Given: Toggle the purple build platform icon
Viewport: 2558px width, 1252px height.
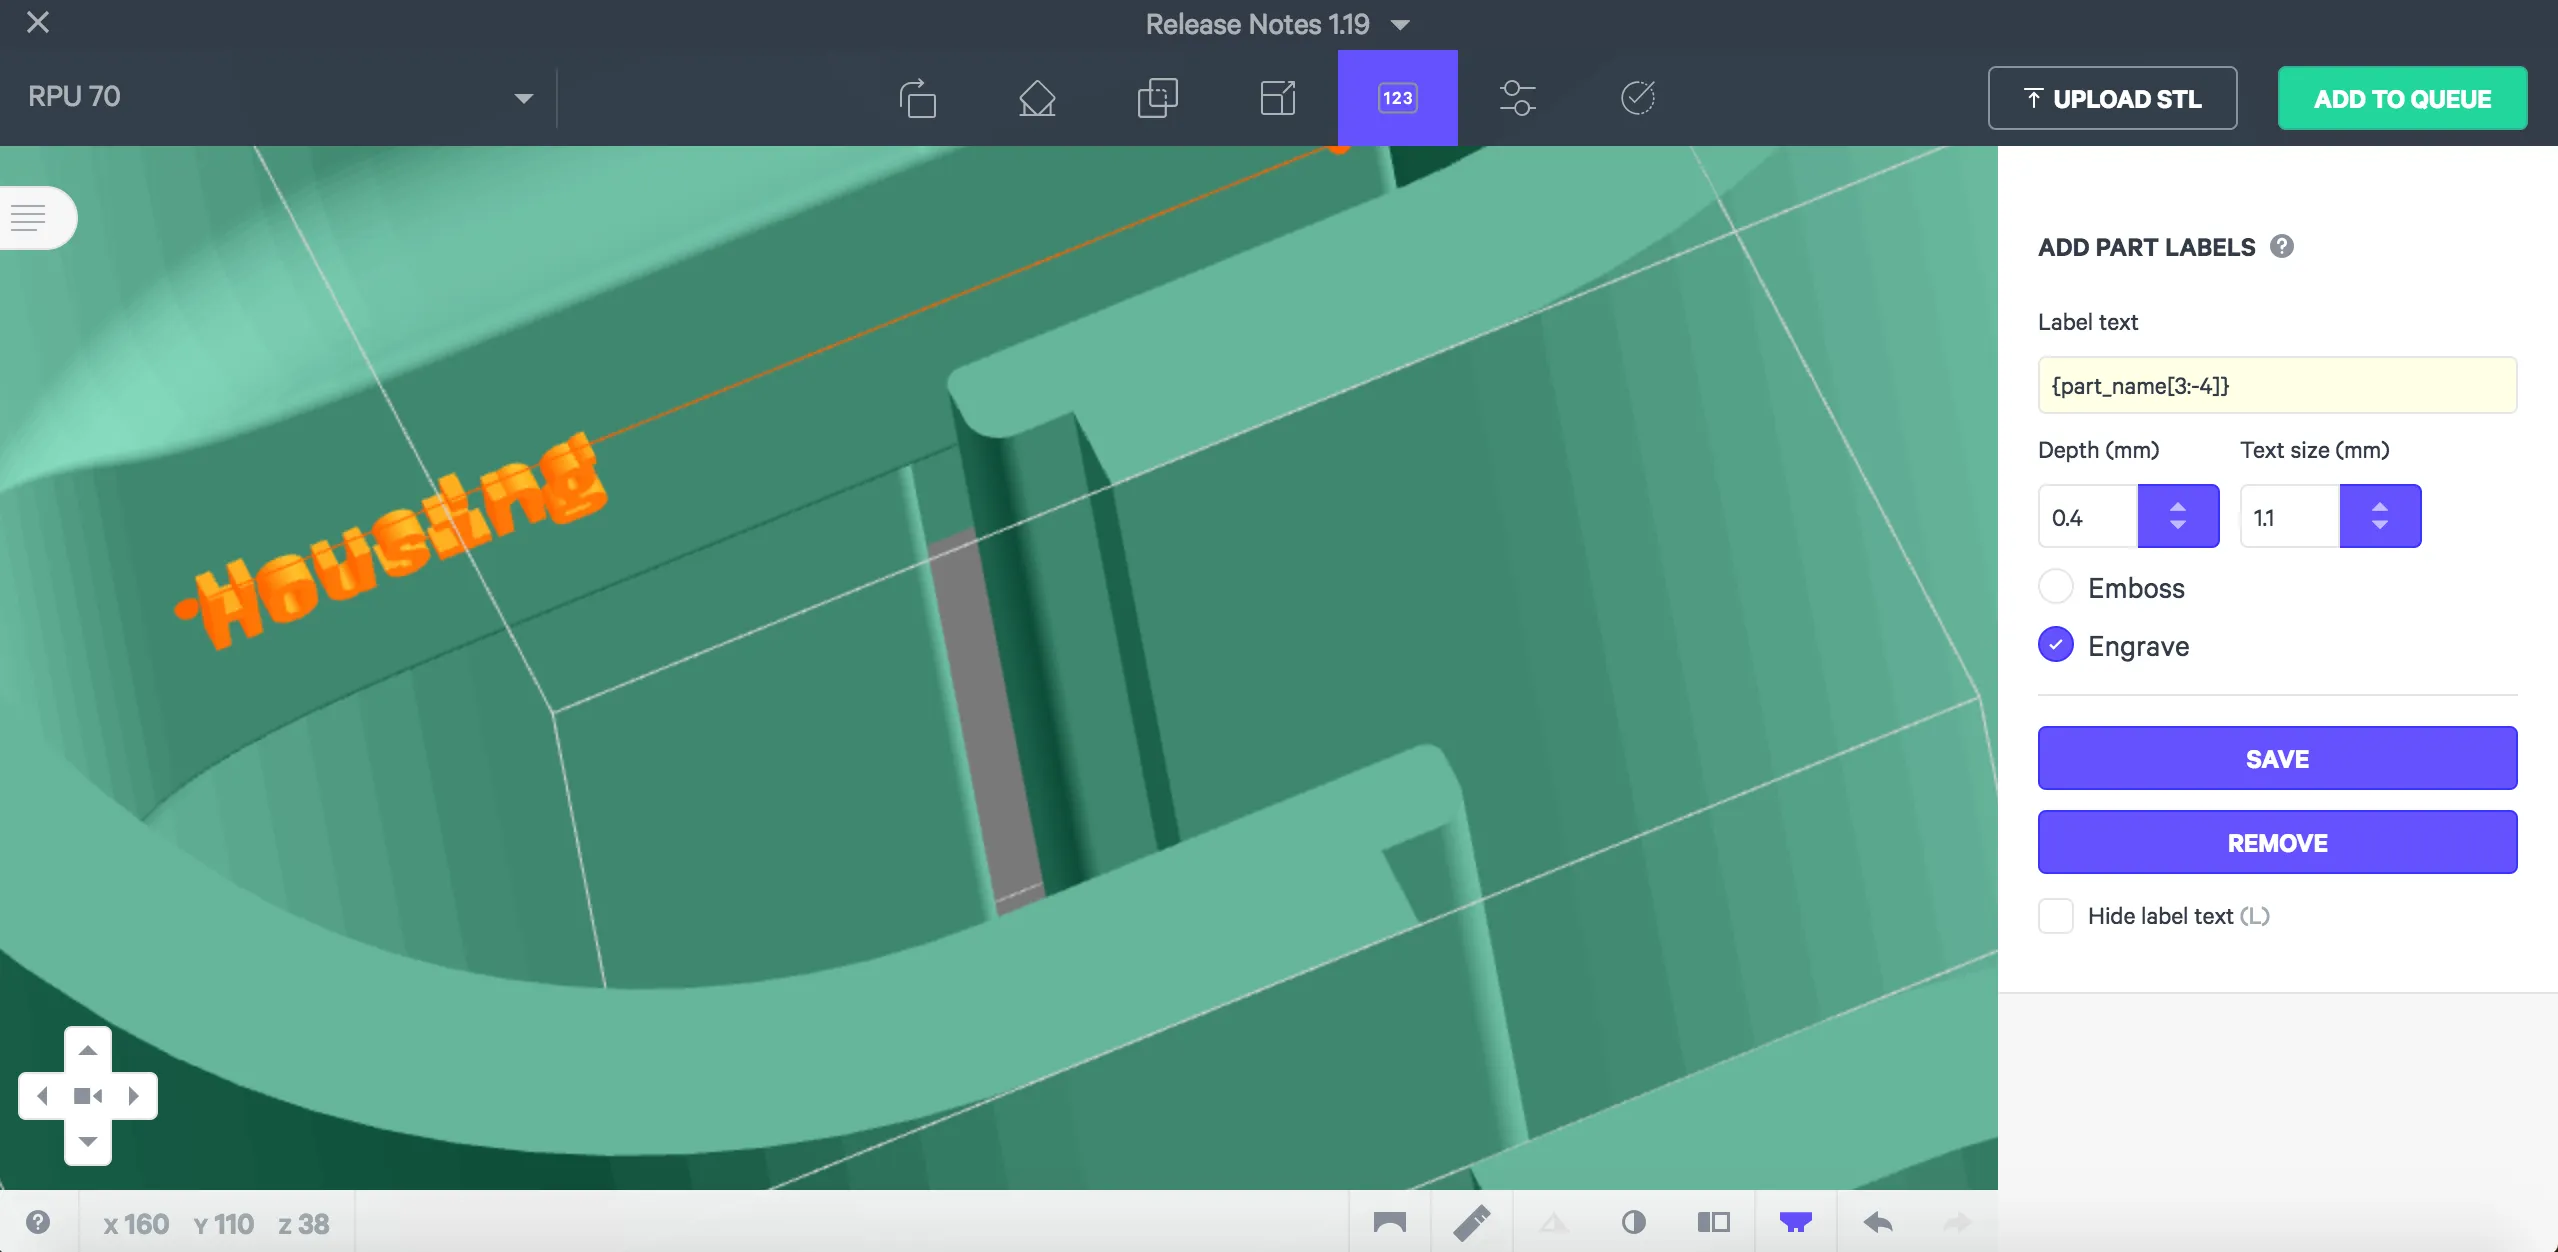Looking at the screenshot, I should pos(1796,1222).
